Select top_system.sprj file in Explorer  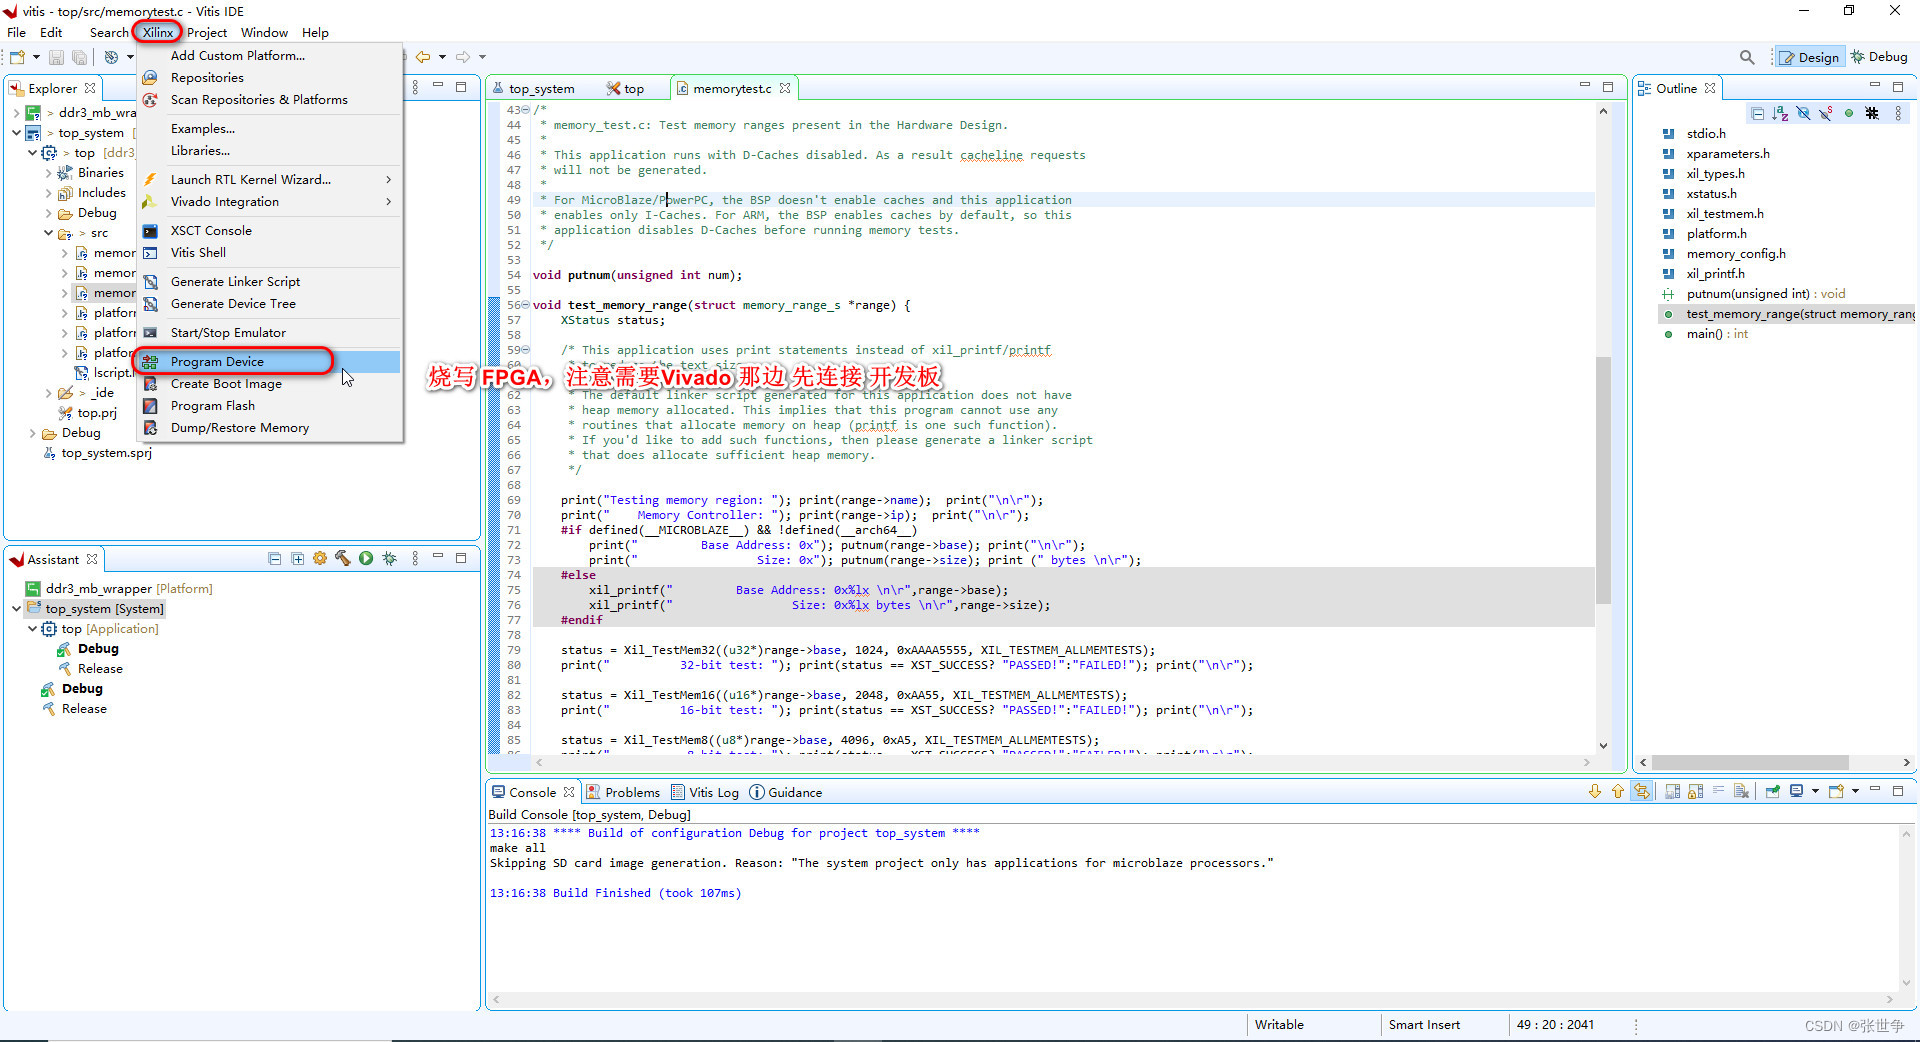tap(106, 453)
